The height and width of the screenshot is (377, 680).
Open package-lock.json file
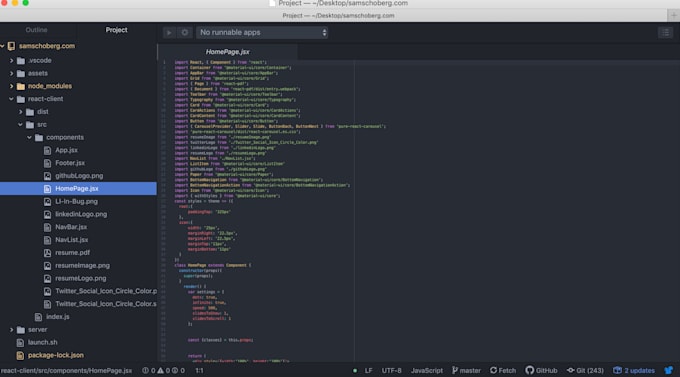point(56,355)
